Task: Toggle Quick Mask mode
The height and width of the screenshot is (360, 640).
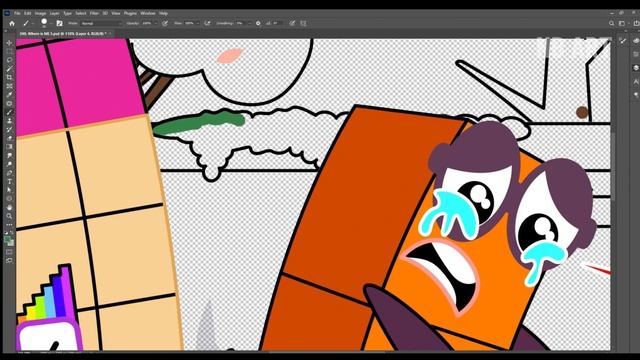Action: 9,252
